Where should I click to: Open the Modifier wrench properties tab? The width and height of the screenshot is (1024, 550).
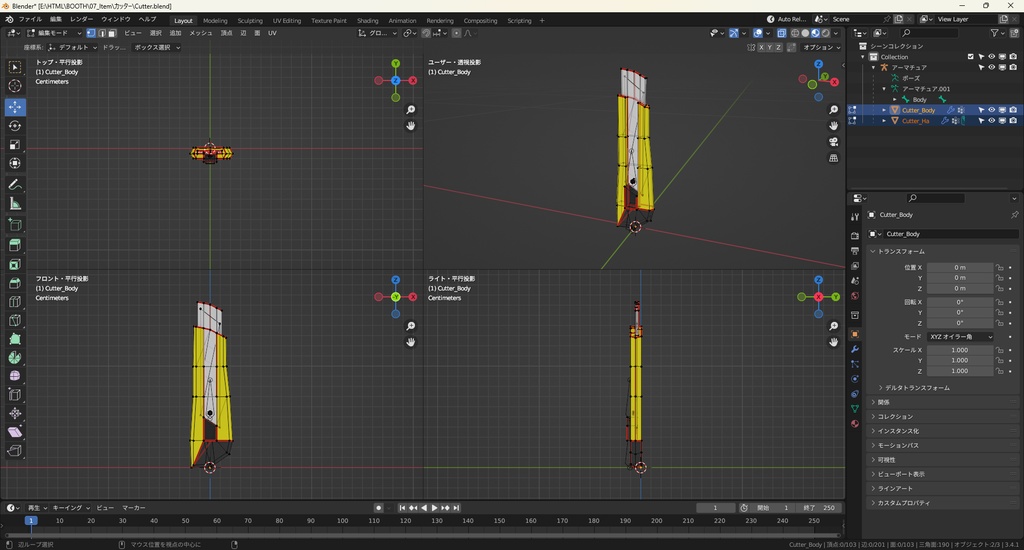pos(855,349)
